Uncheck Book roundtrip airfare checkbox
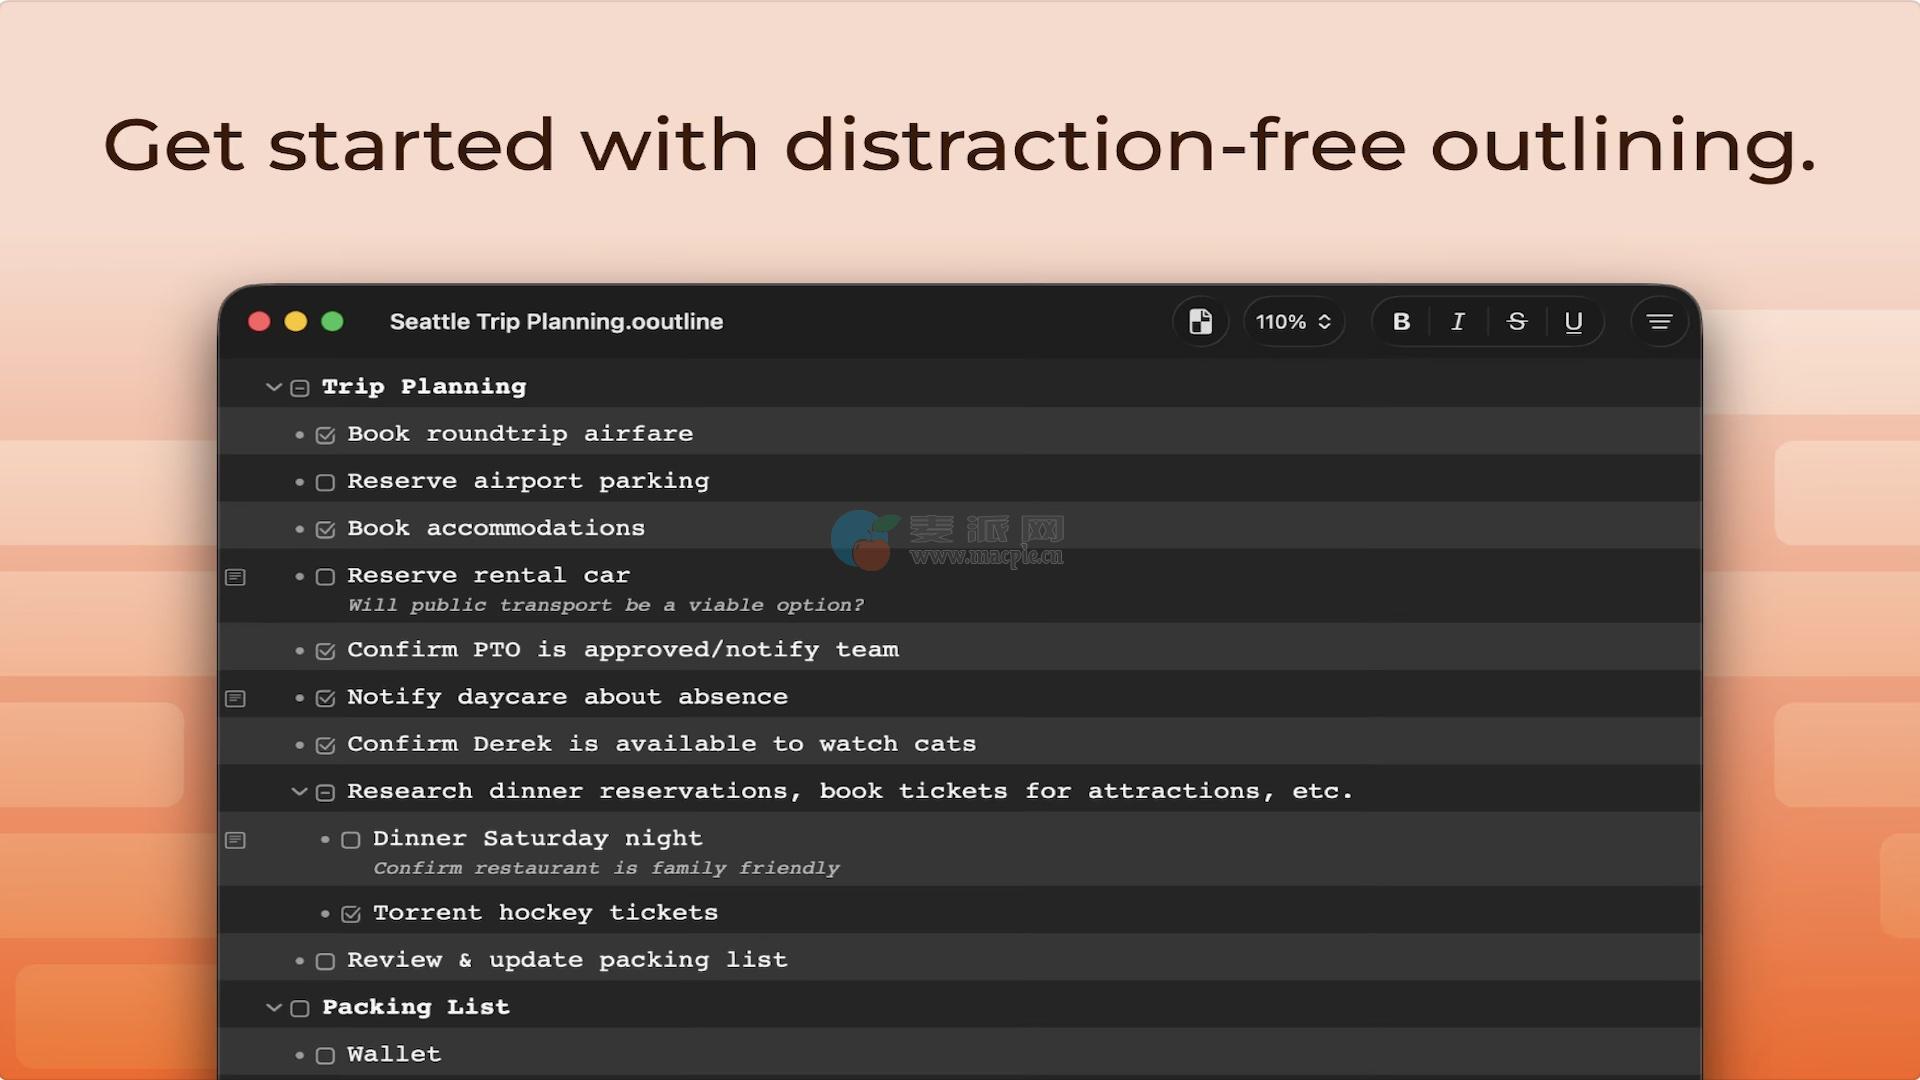The height and width of the screenshot is (1080, 1920). (x=325, y=435)
